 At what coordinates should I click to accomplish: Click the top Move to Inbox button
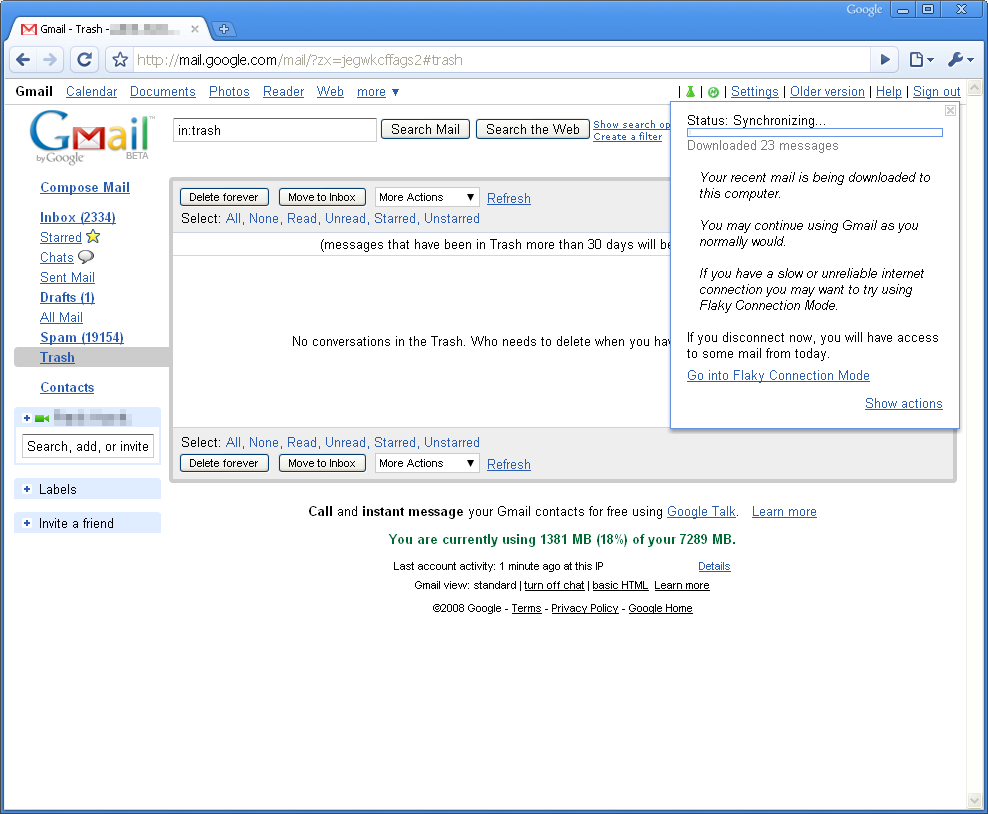[322, 197]
